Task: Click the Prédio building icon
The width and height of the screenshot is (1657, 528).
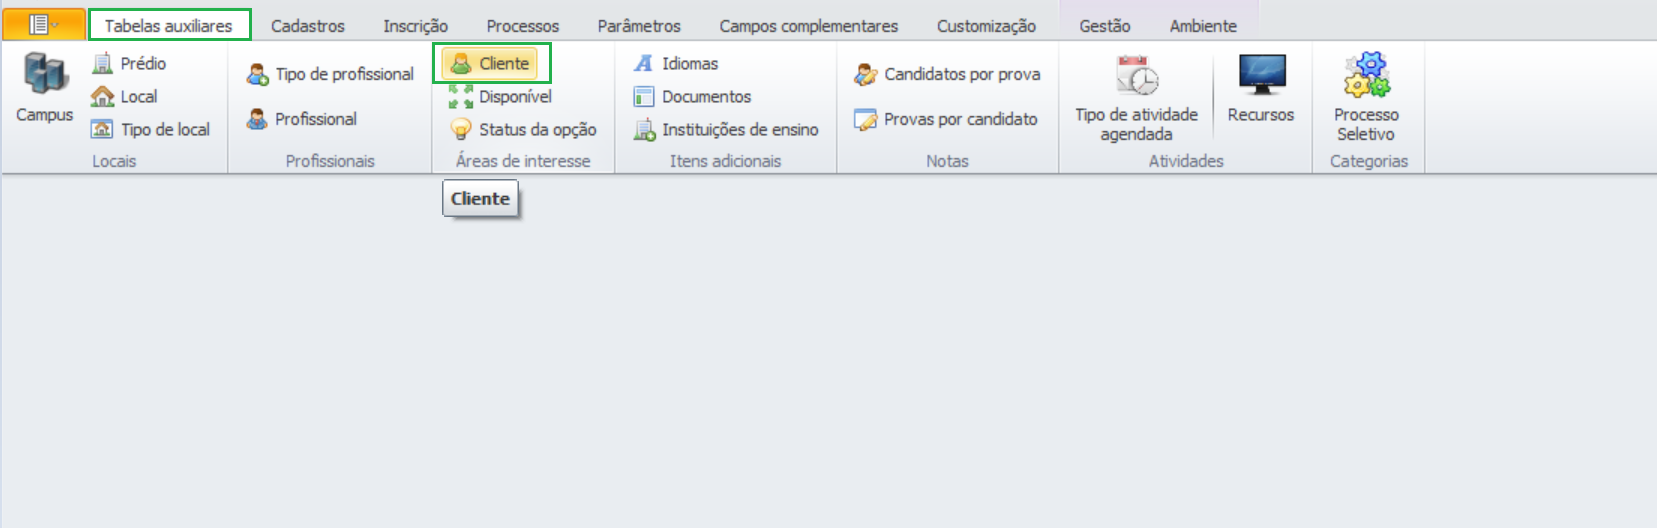Action: [x=102, y=64]
